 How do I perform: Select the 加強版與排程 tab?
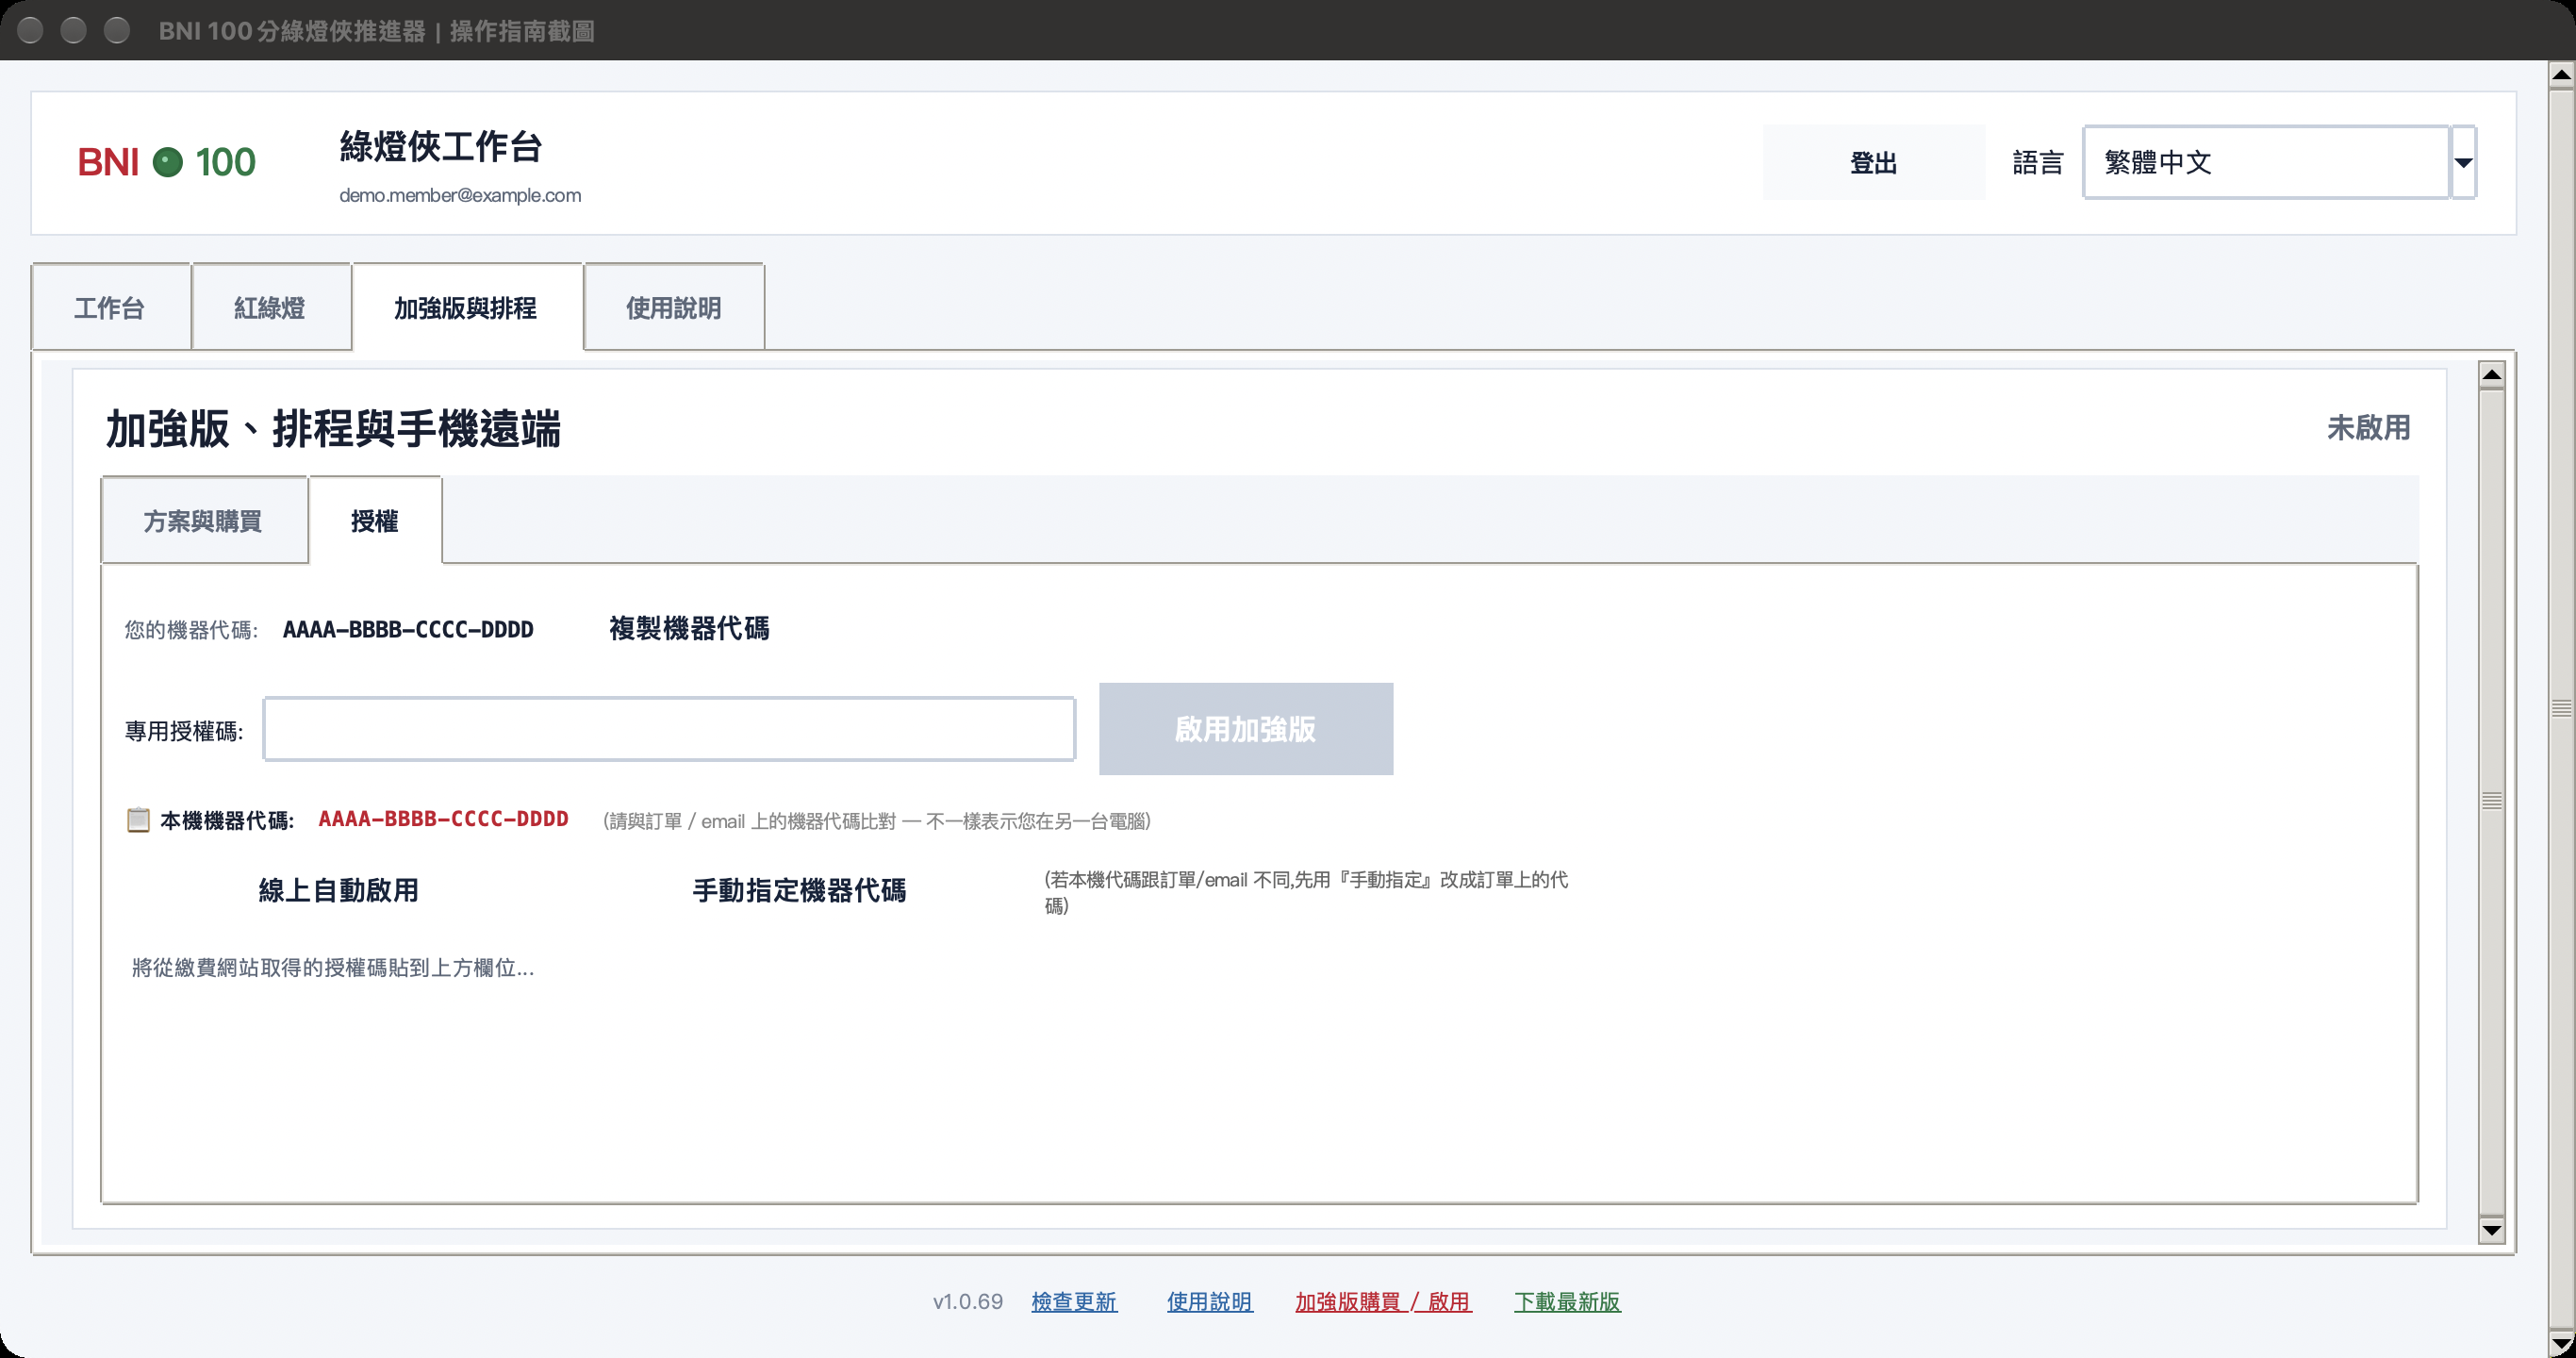pos(467,307)
